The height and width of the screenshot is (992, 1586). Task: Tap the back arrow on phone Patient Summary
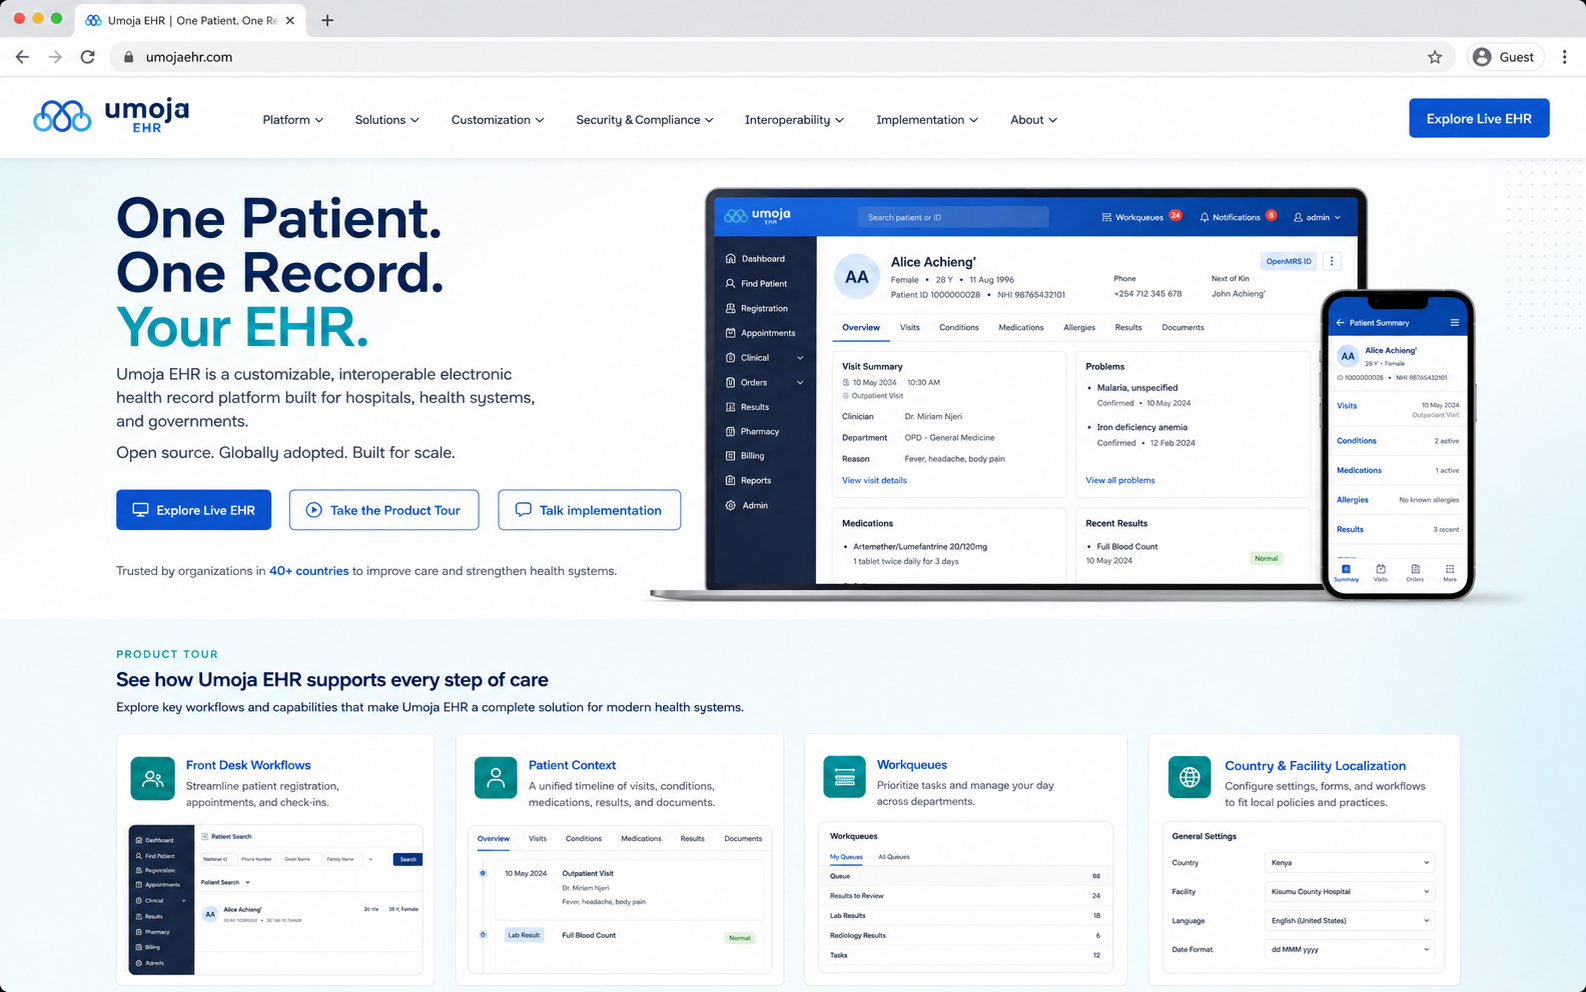pyautogui.click(x=1340, y=323)
